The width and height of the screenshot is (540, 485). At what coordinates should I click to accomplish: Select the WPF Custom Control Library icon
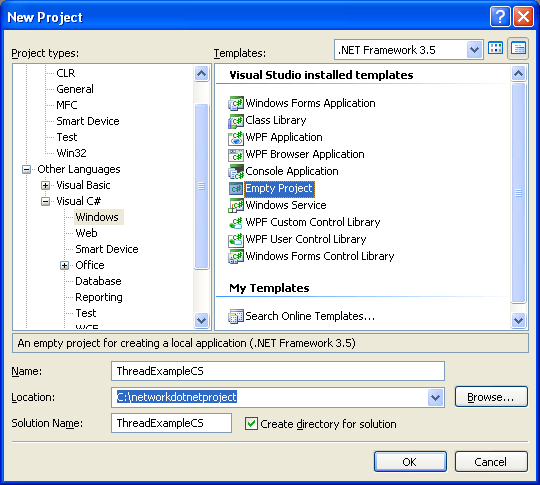pos(236,222)
